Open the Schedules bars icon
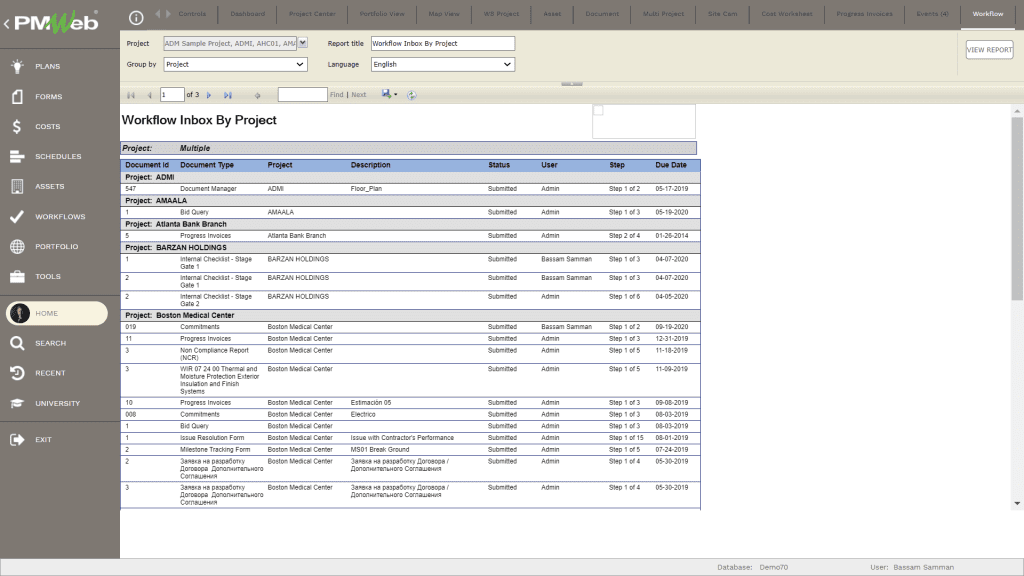The width and height of the screenshot is (1024, 576). [x=18, y=157]
